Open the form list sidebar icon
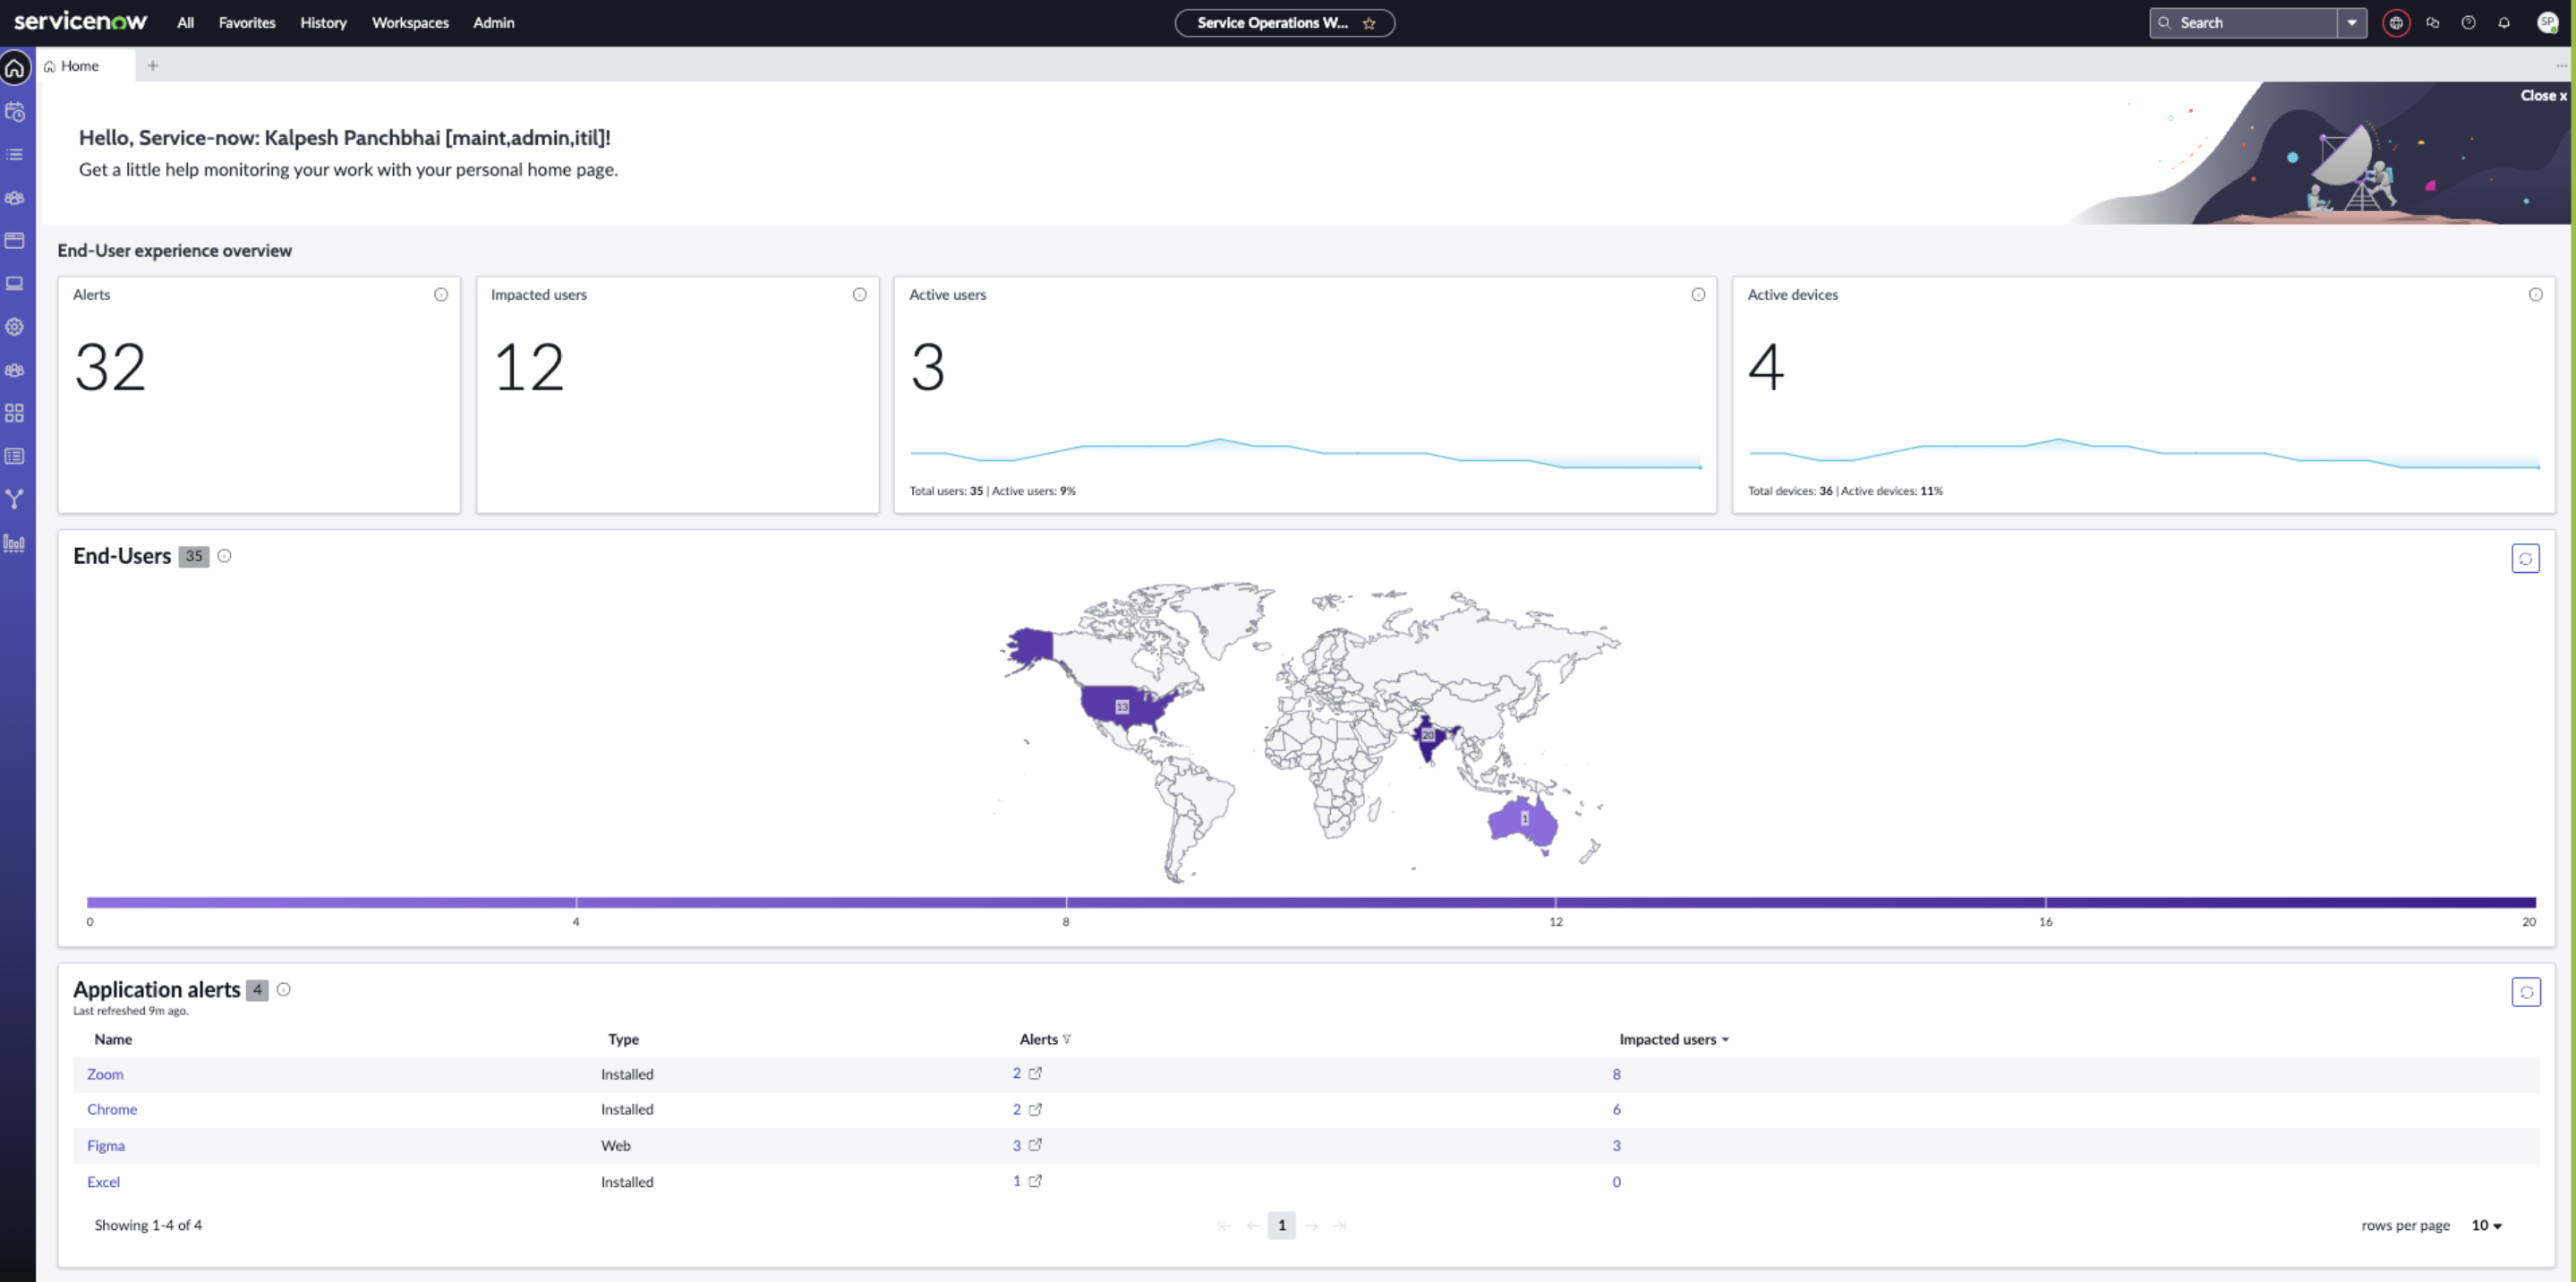The height and width of the screenshot is (1282, 2576). click(x=15, y=456)
